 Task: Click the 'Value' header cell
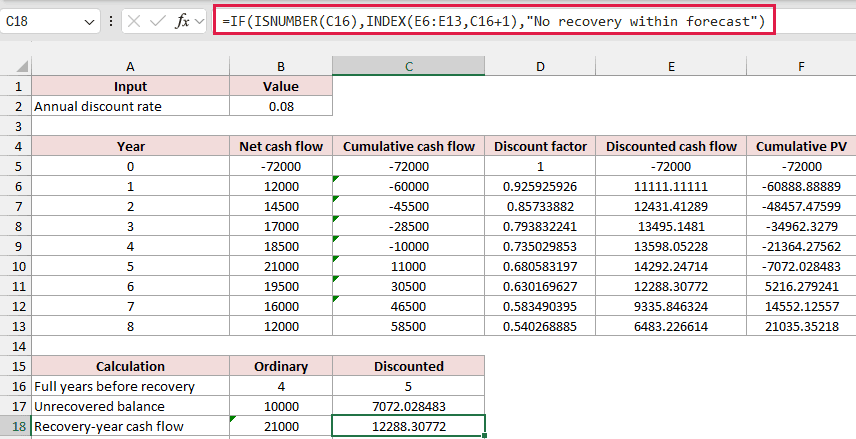[x=281, y=86]
